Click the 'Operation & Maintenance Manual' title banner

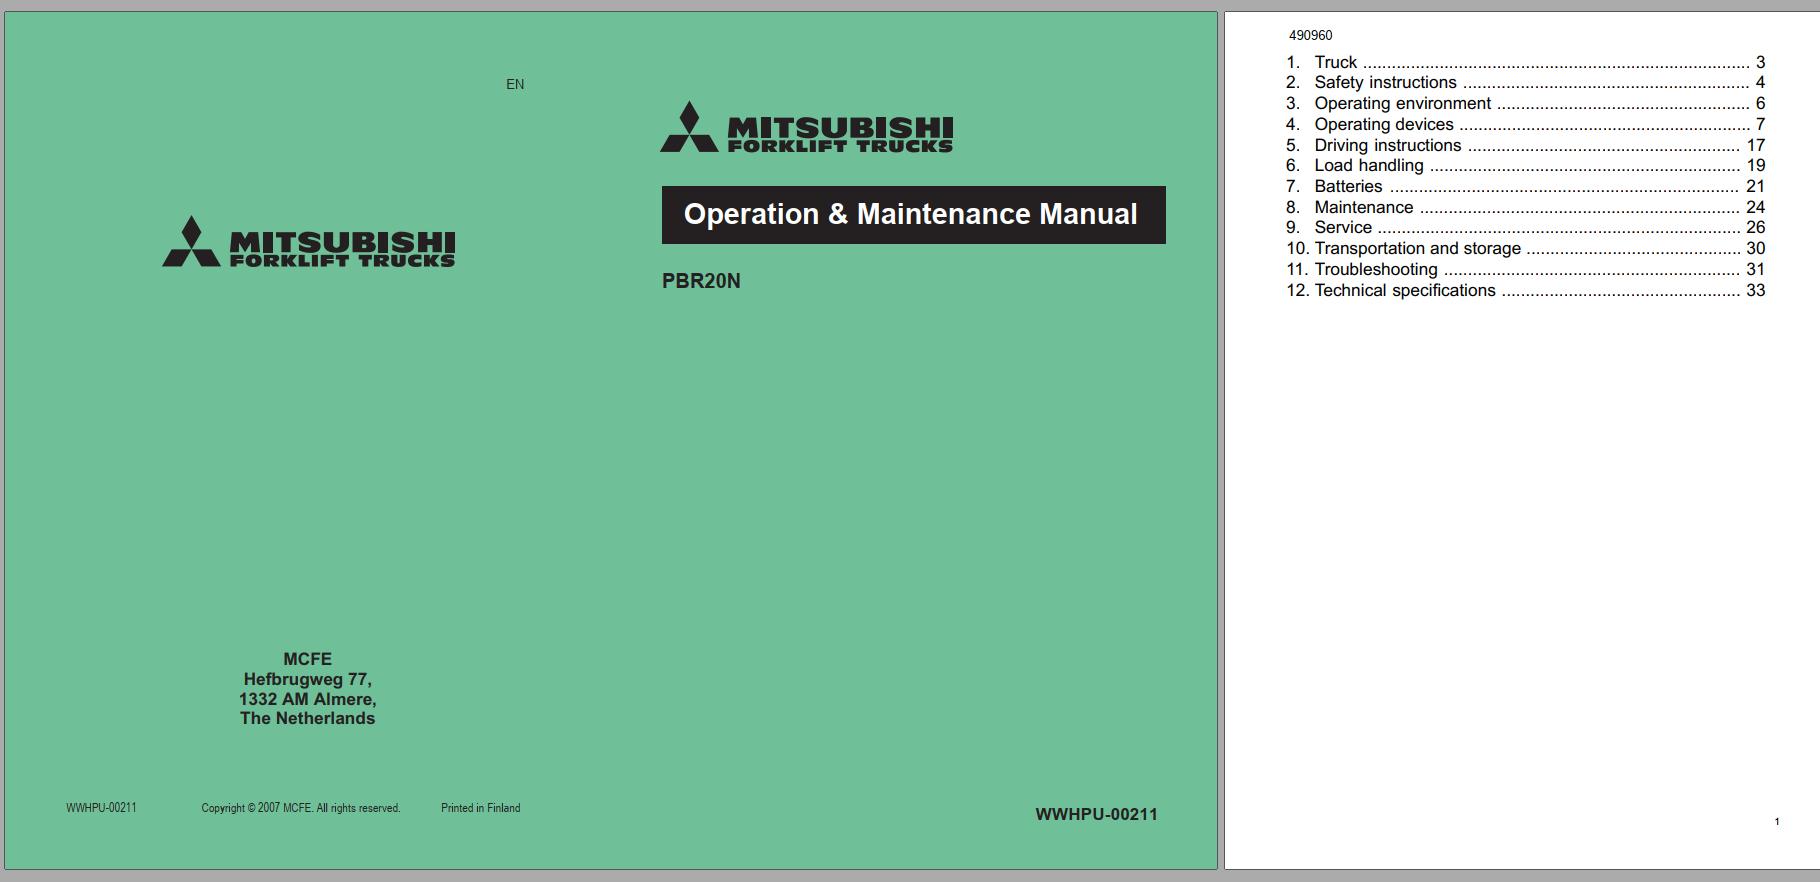point(913,215)
